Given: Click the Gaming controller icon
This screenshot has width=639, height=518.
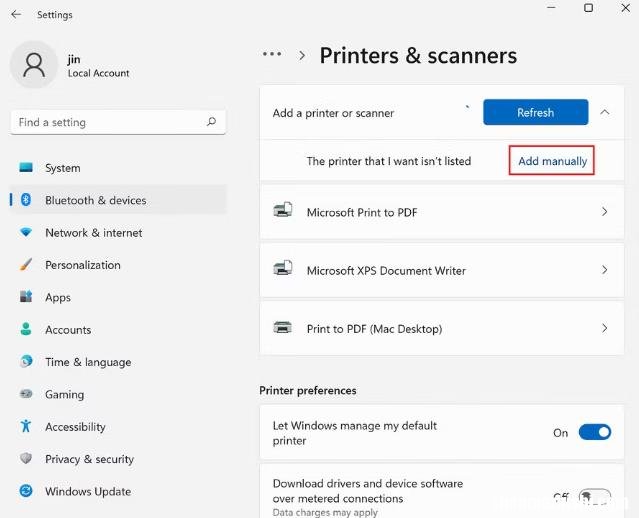Looking at the screenshot, I should [26, 394].
